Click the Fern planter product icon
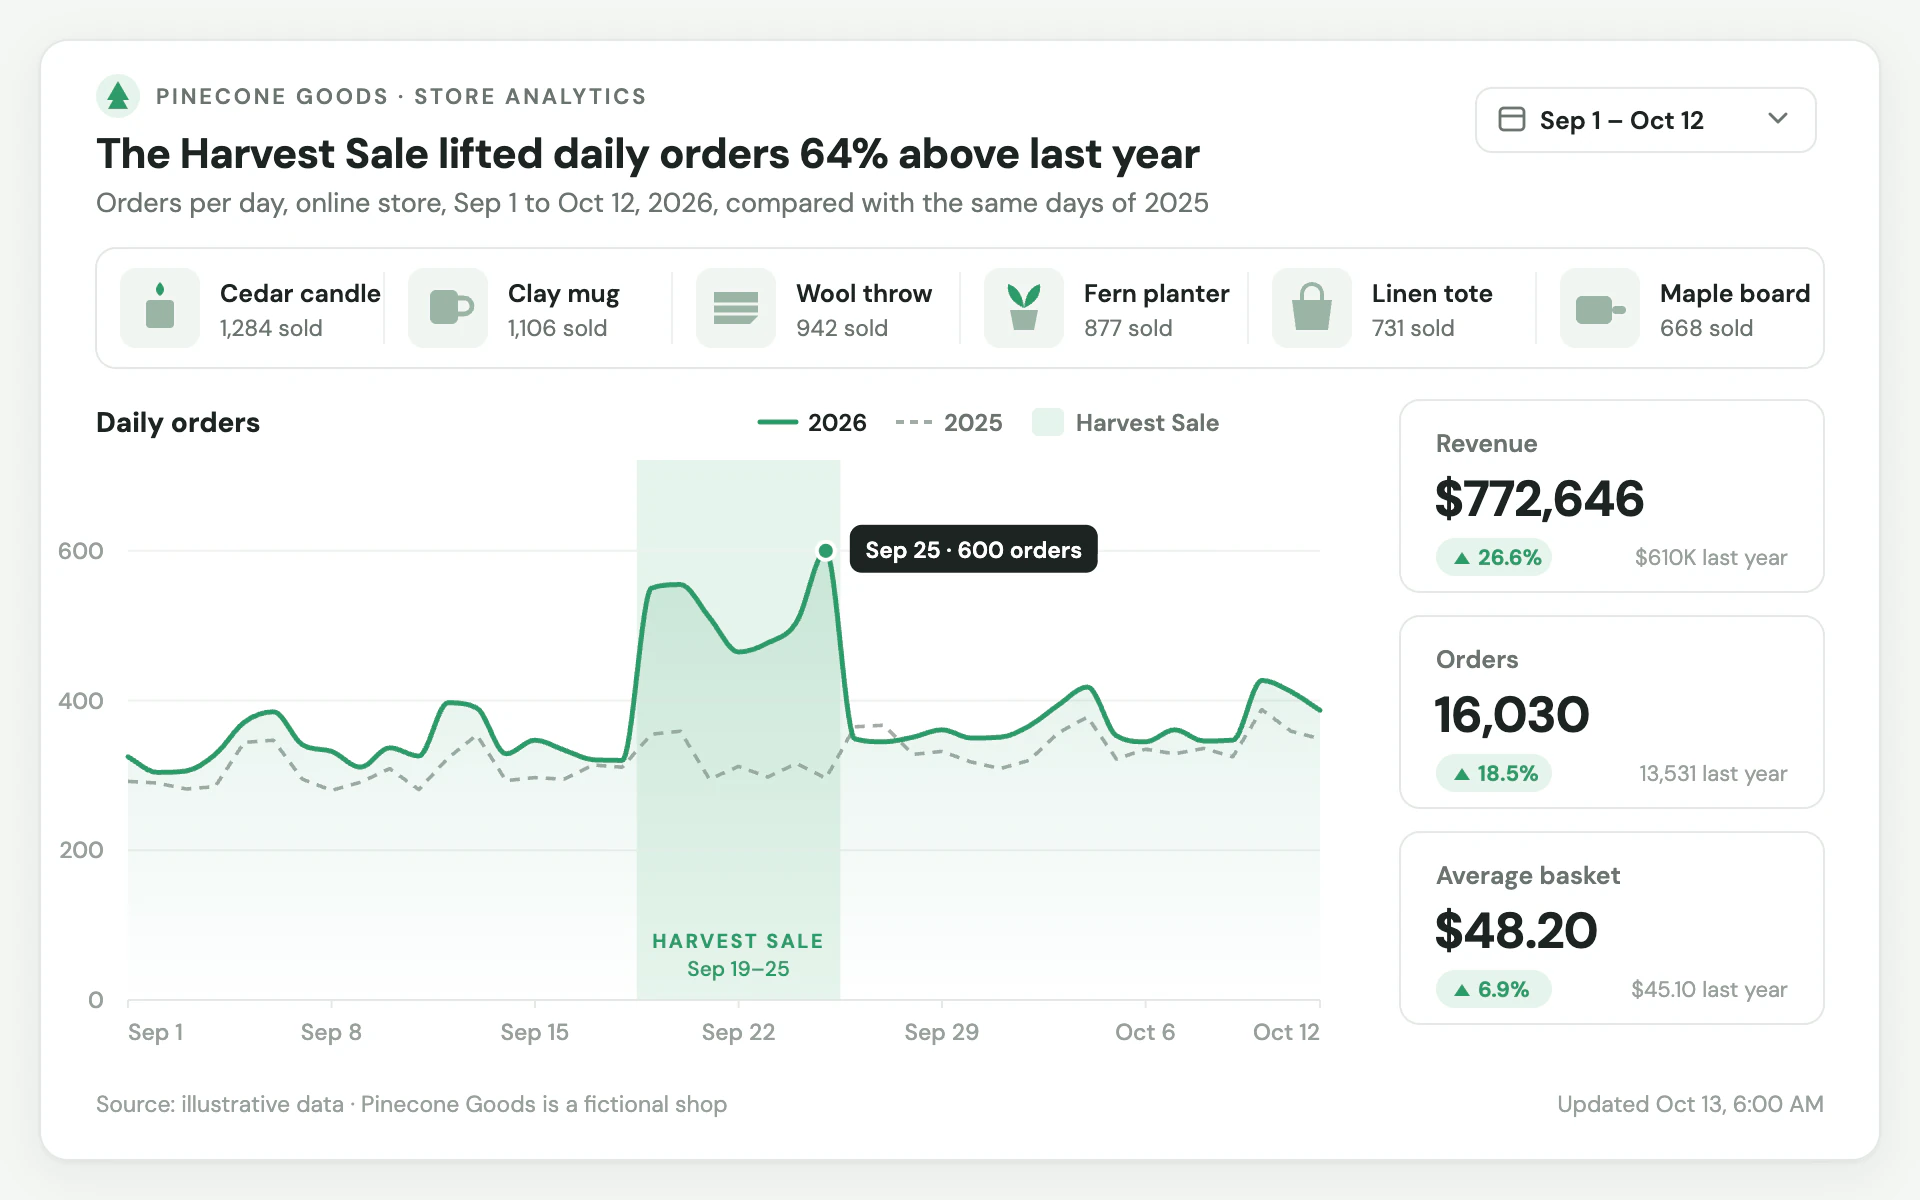This screenshot has height=1200, width=1920. 1024,308
